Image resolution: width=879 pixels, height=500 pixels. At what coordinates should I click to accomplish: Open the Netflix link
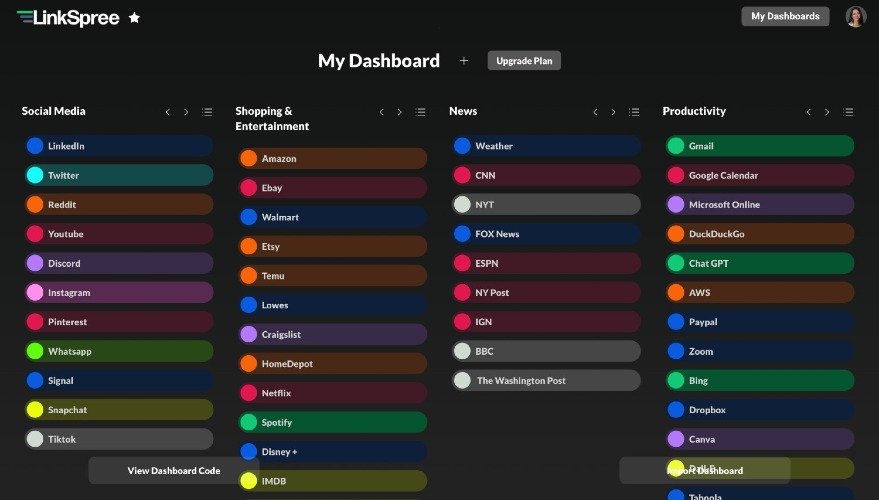pos(332,393)
